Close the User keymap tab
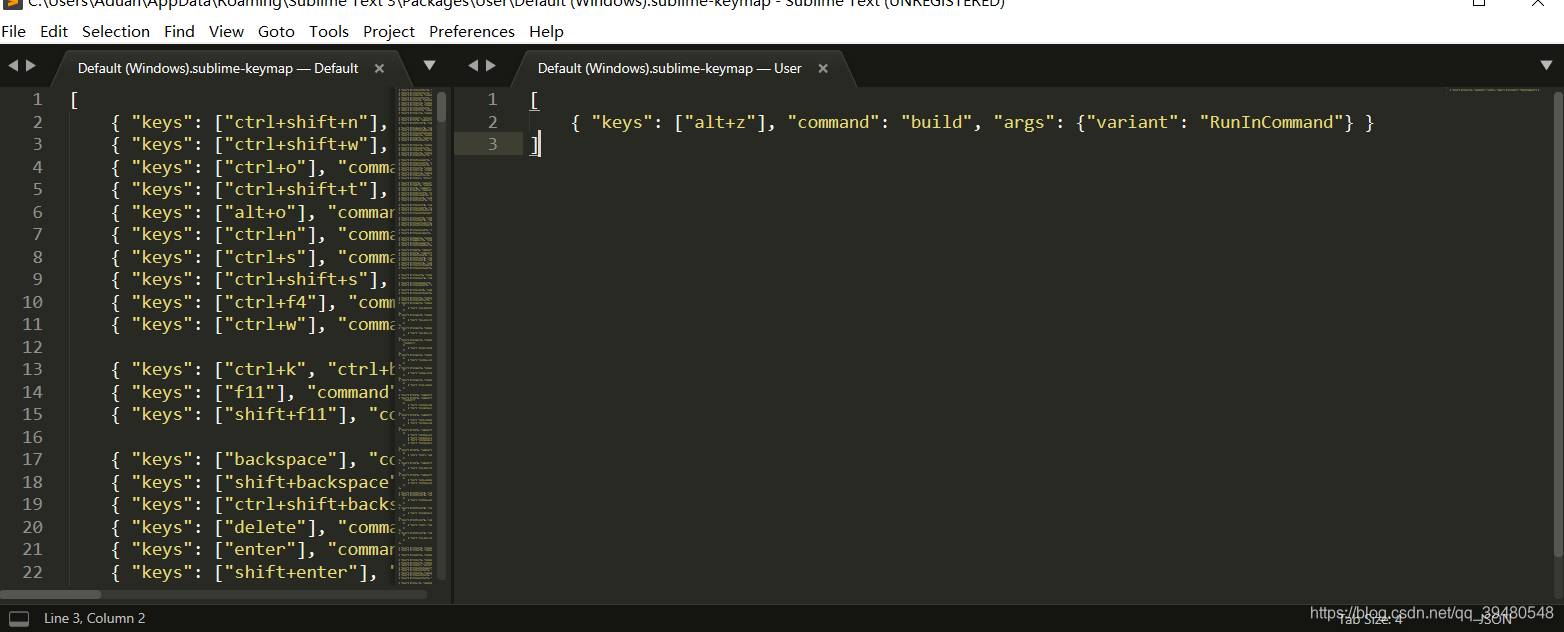Screen dimensions: 1564x632 click(823, 69)
